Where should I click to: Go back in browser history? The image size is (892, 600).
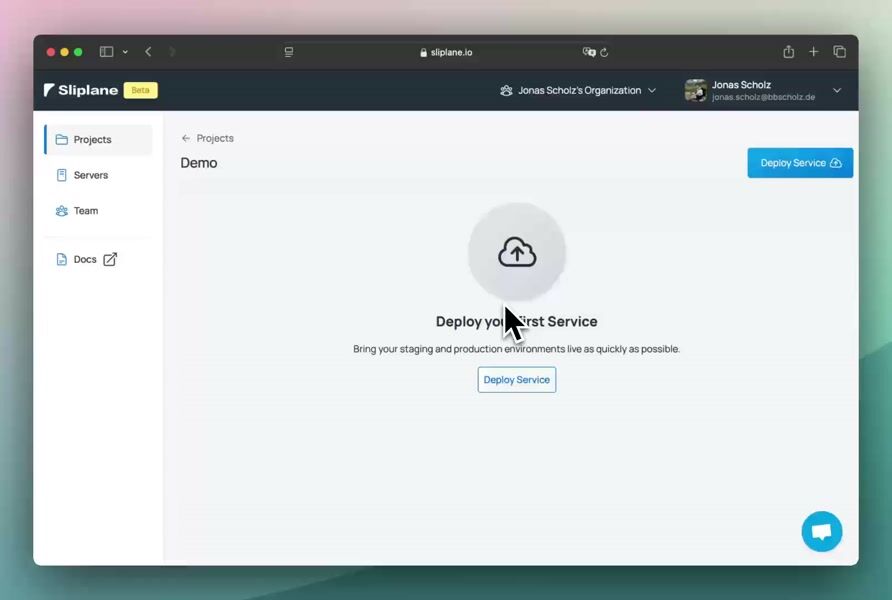pos(148,52)
